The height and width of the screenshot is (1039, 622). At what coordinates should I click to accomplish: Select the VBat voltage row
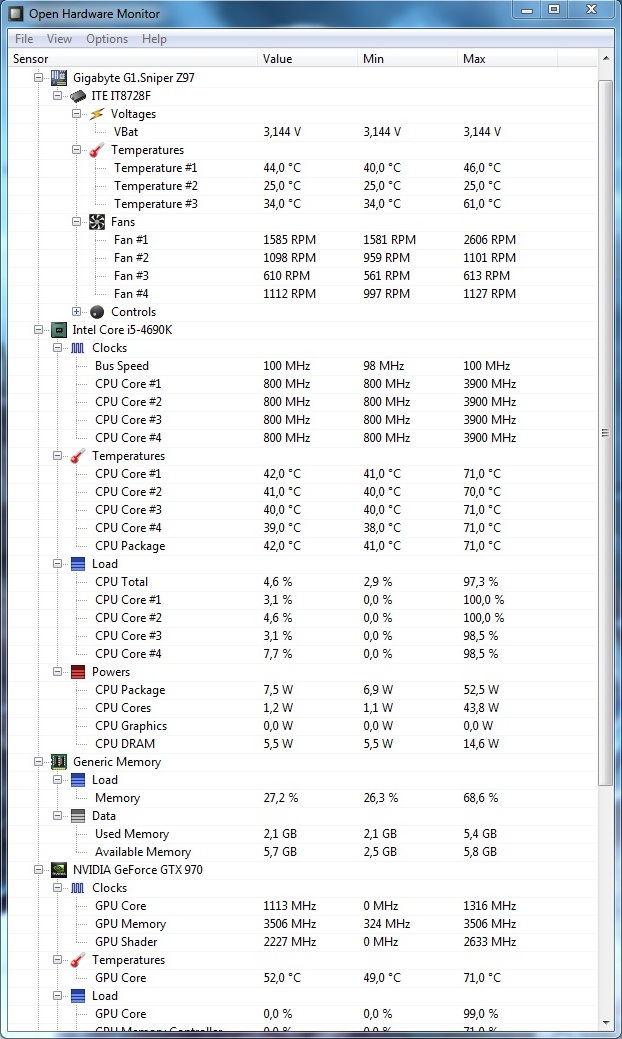[x=302, y=132]
